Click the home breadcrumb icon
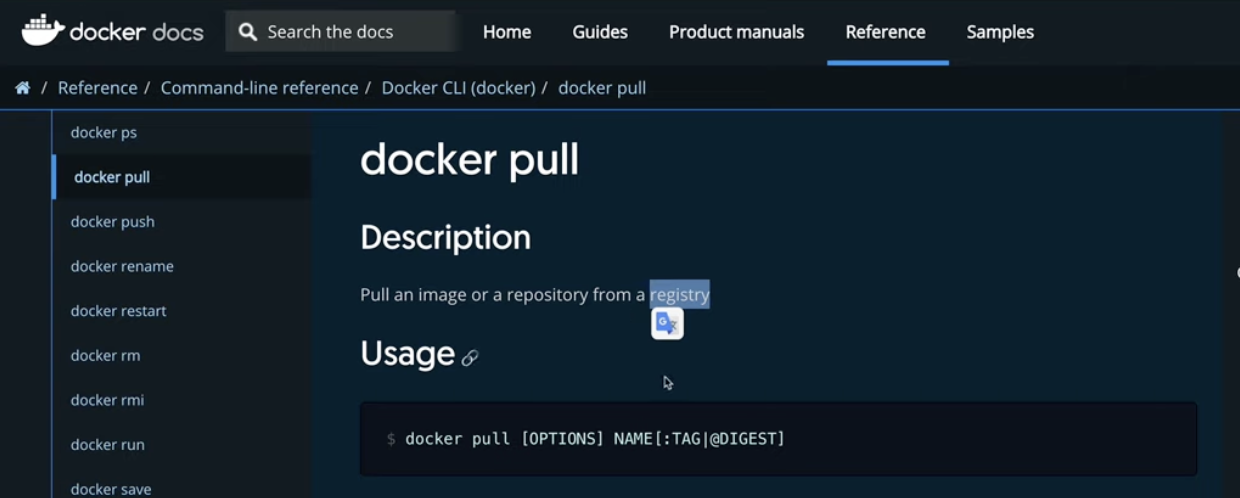Viewport: 1240px width, 498px height. (22, 88)
